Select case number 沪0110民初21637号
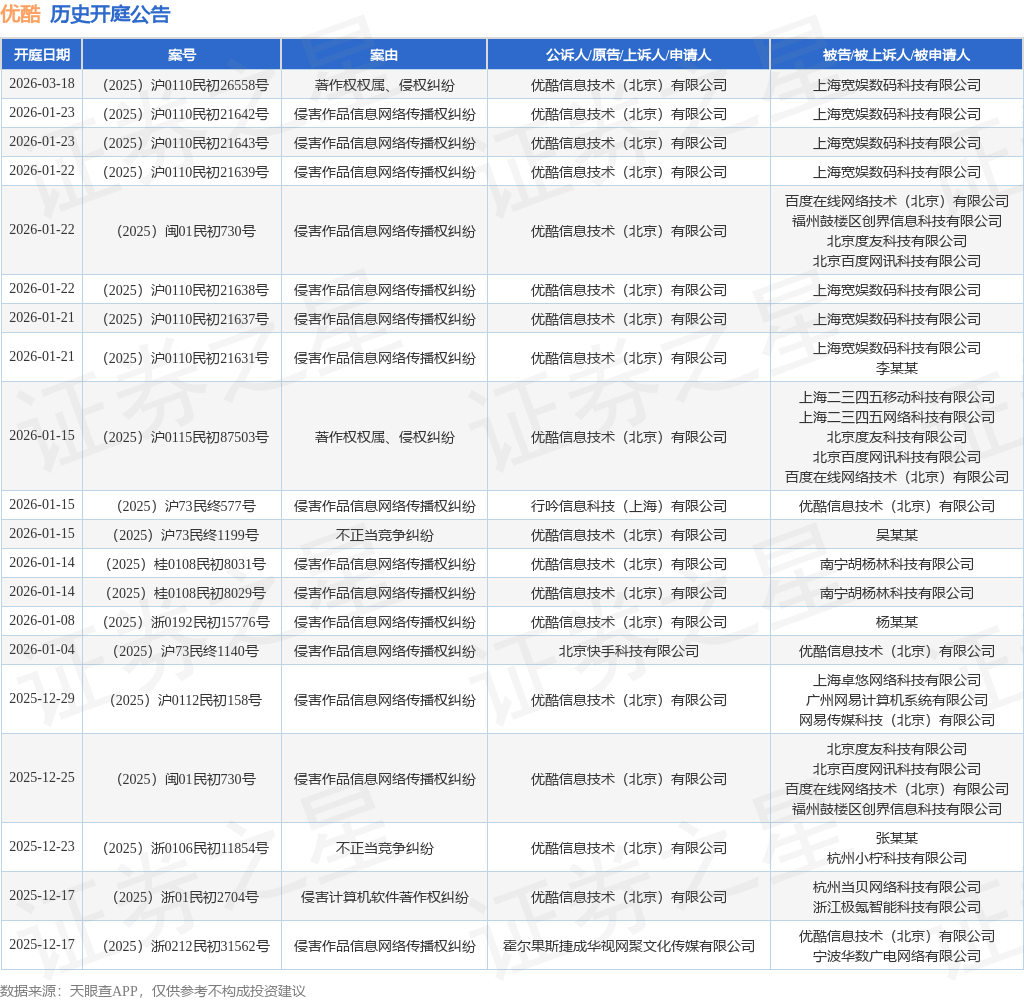This screenshot has height=1000, width=1024. [x=185, y=319]
